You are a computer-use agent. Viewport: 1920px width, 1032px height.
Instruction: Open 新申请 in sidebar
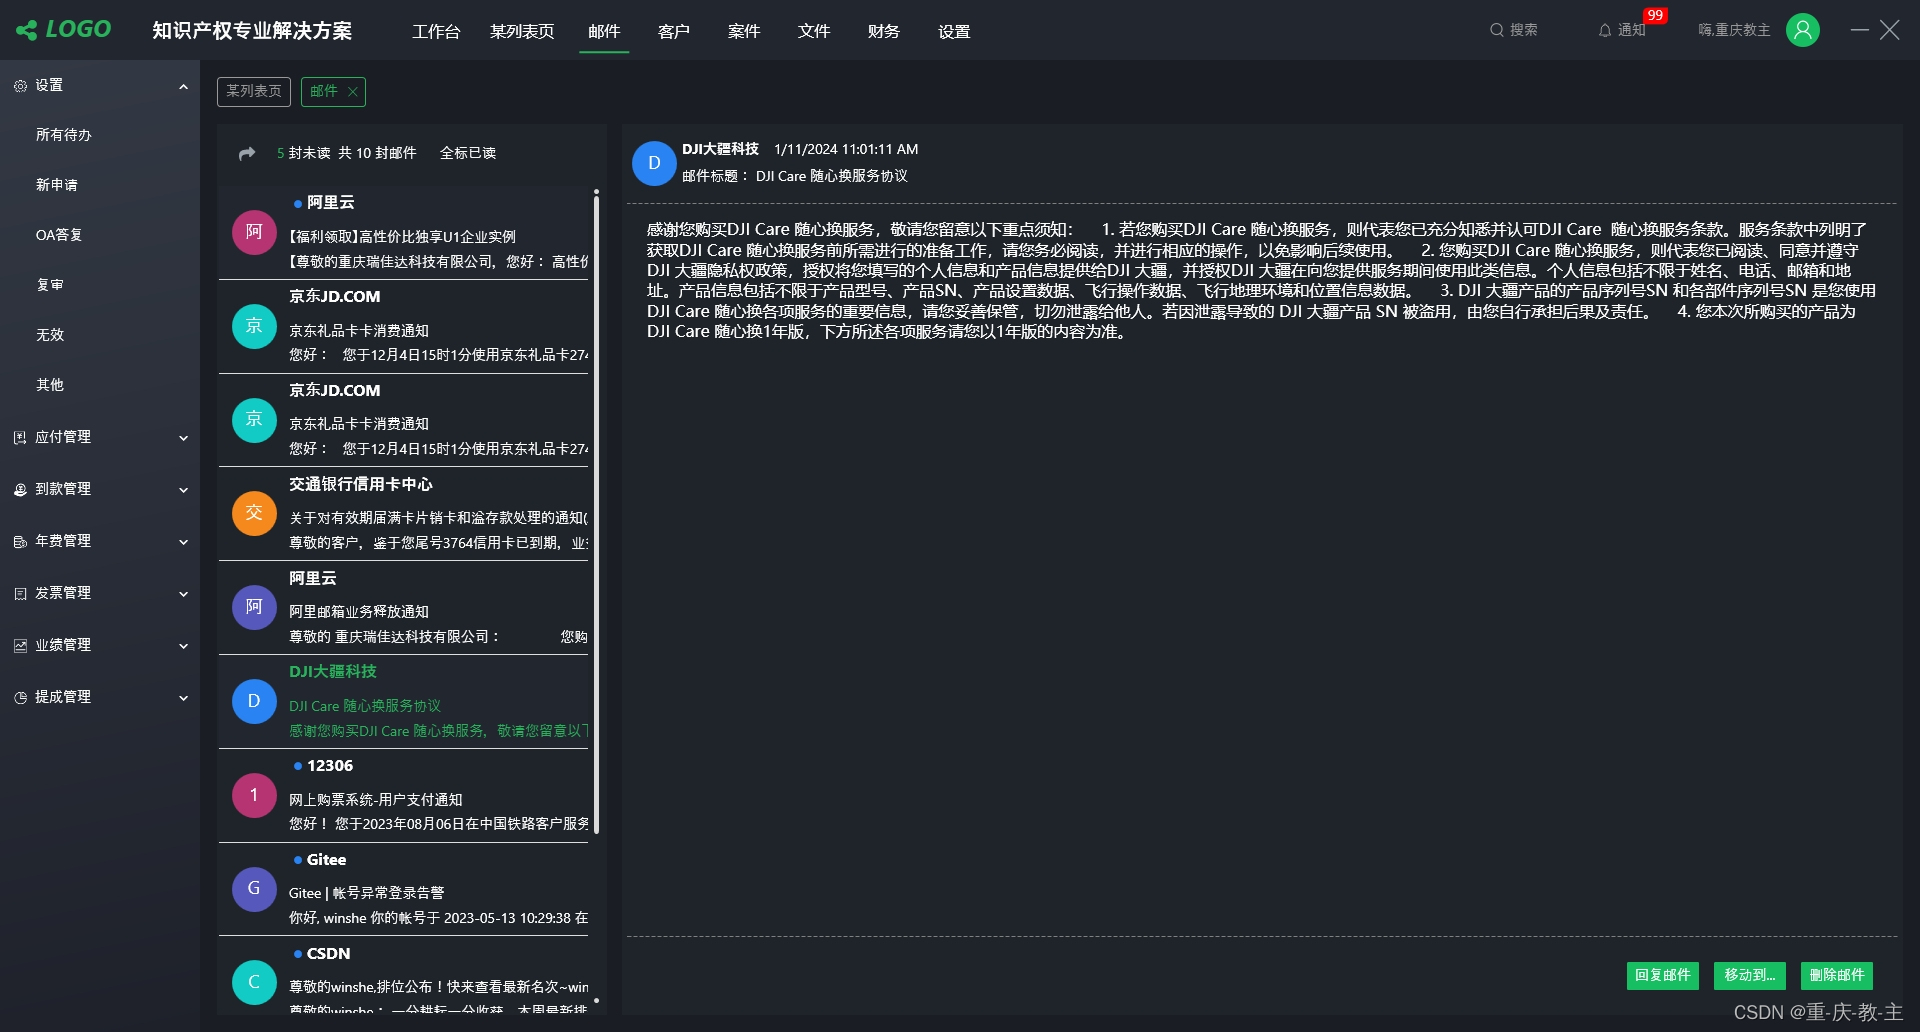point(57,185)
